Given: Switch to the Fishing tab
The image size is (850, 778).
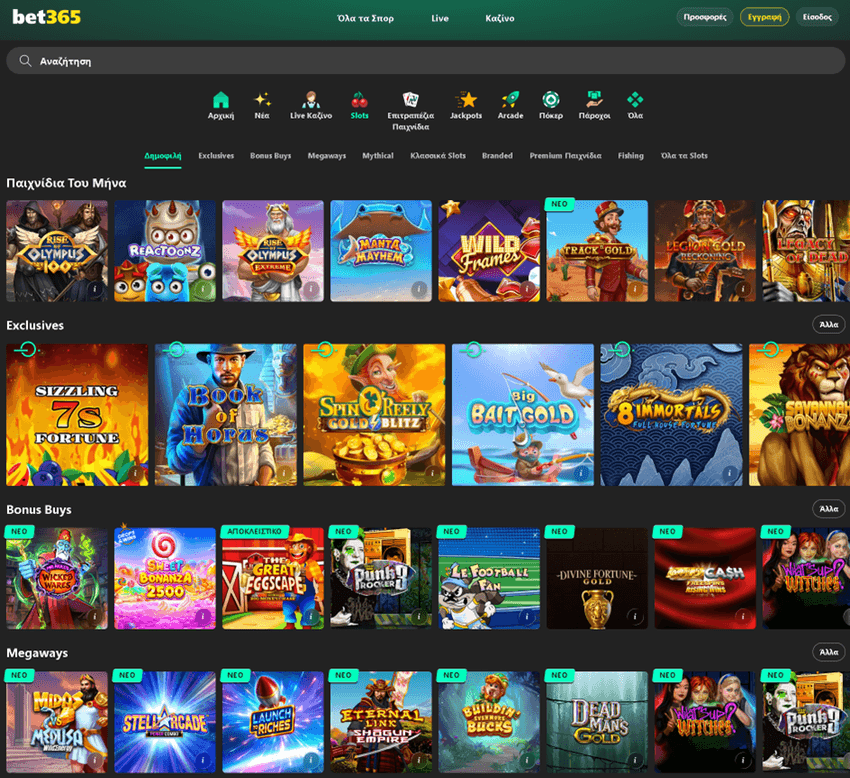Looking at the screenshot, I should pyautogui.click(x=630, y=156).
